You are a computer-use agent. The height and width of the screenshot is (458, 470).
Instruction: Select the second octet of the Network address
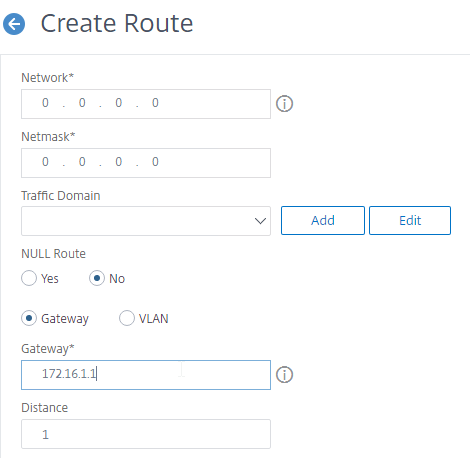(x=82, y=103)
